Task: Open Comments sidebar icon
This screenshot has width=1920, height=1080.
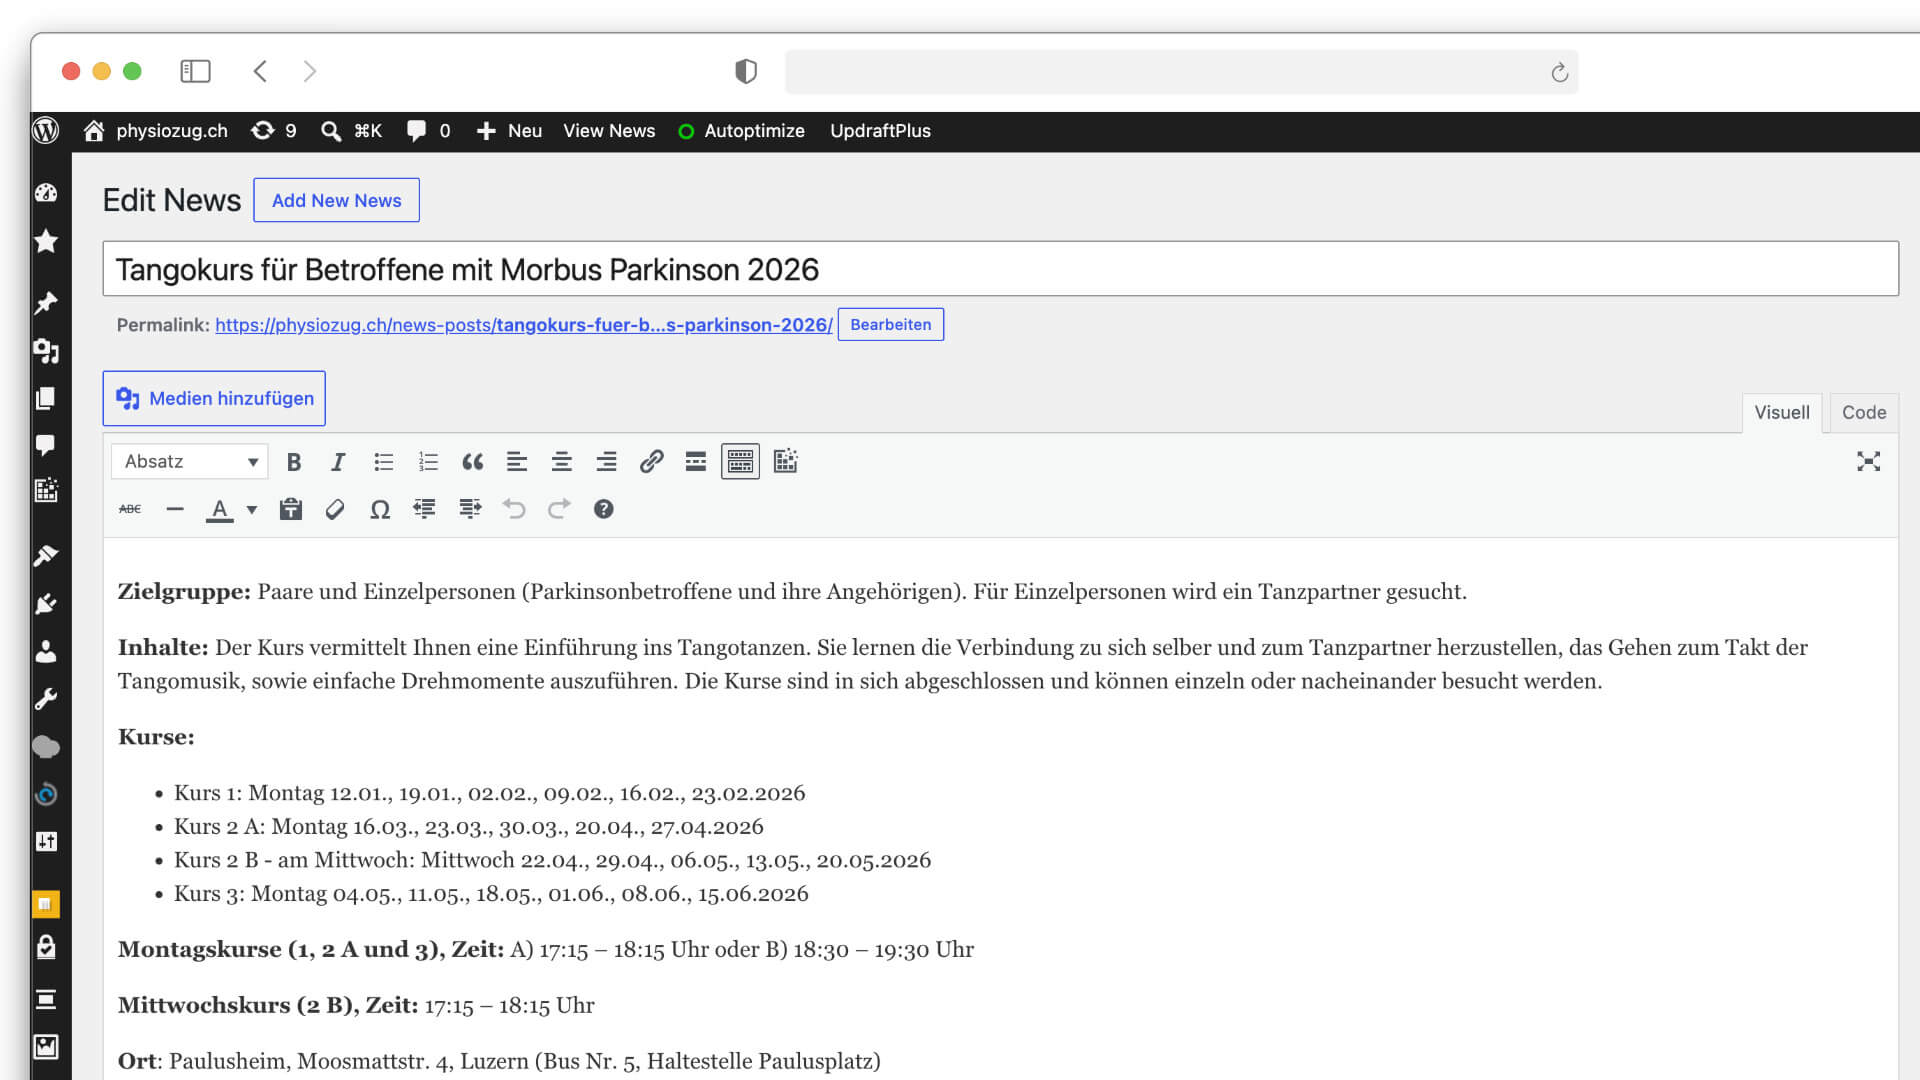Action: (x=46, y=445)
